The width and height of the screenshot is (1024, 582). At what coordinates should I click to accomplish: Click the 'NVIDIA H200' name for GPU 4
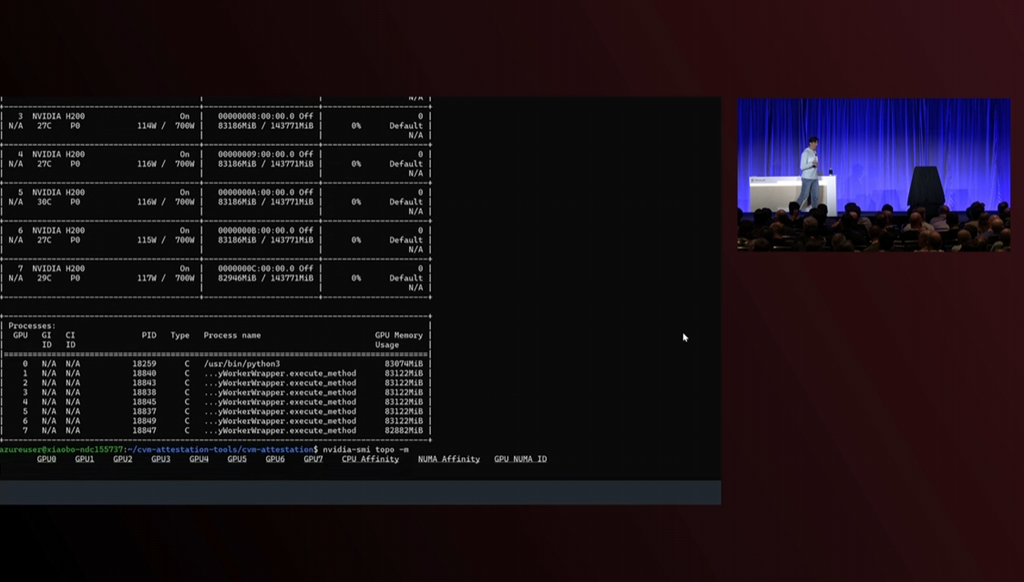click(x=58, y=154)
